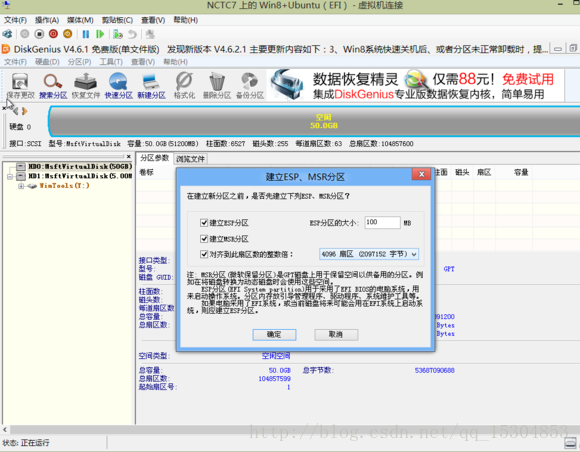Close the 建立ESP、MSR分区 dialog
580x452 pixels.
pyautogui.click(x=421, y=174)
